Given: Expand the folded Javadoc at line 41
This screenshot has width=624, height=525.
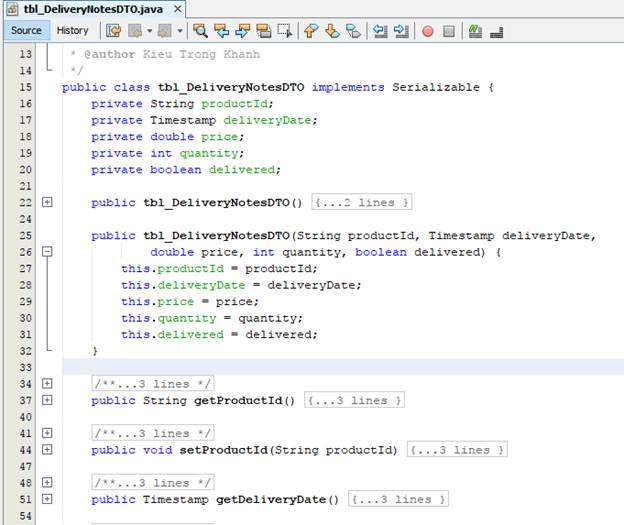Looking at the screenshot, I should [x=47, y=433].
